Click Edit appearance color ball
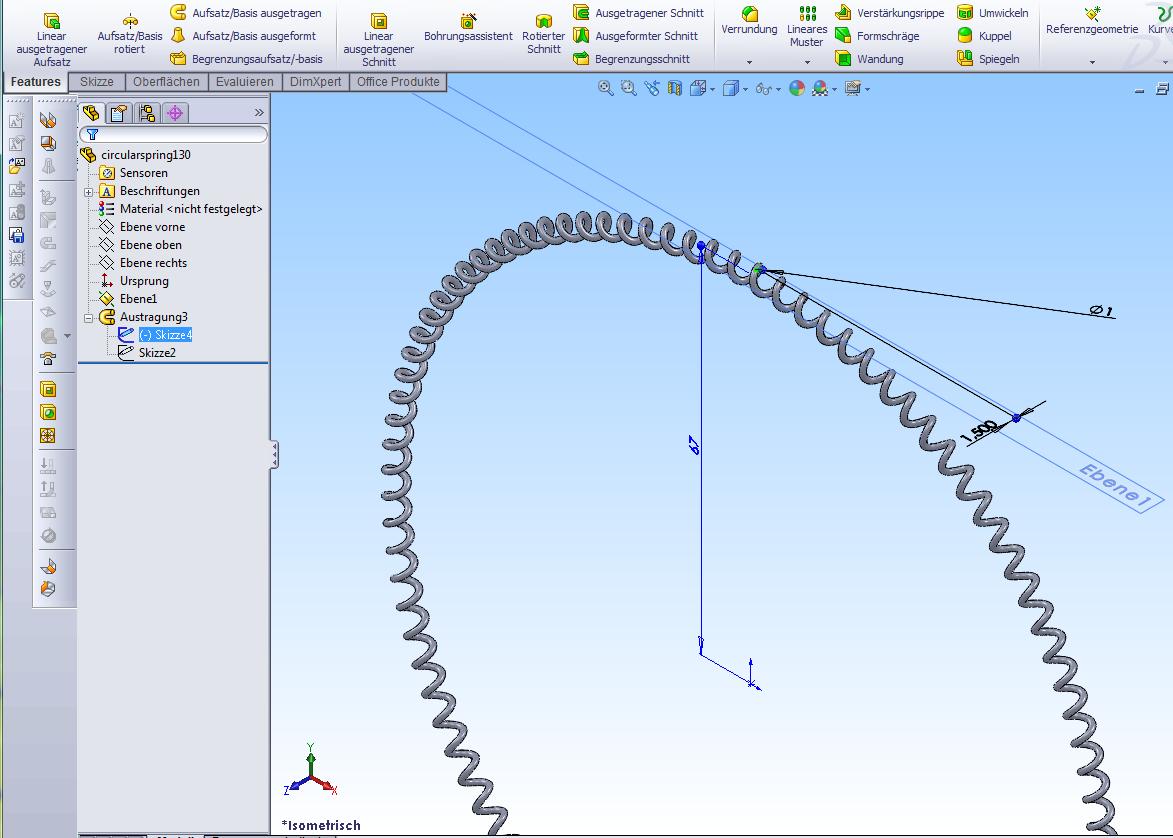The height and width of the screenshot is (838, 1173). pyautogui.click(x=797, y=88)
